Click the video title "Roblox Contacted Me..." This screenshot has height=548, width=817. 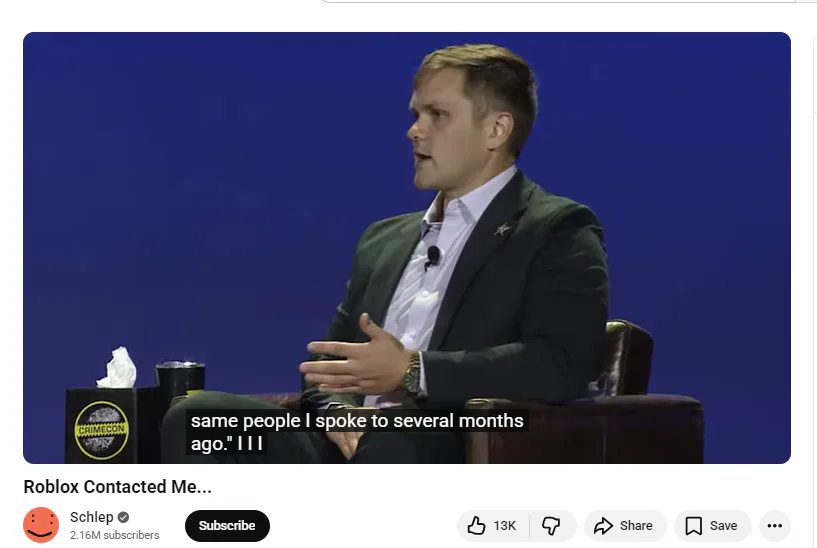[118, 487]
